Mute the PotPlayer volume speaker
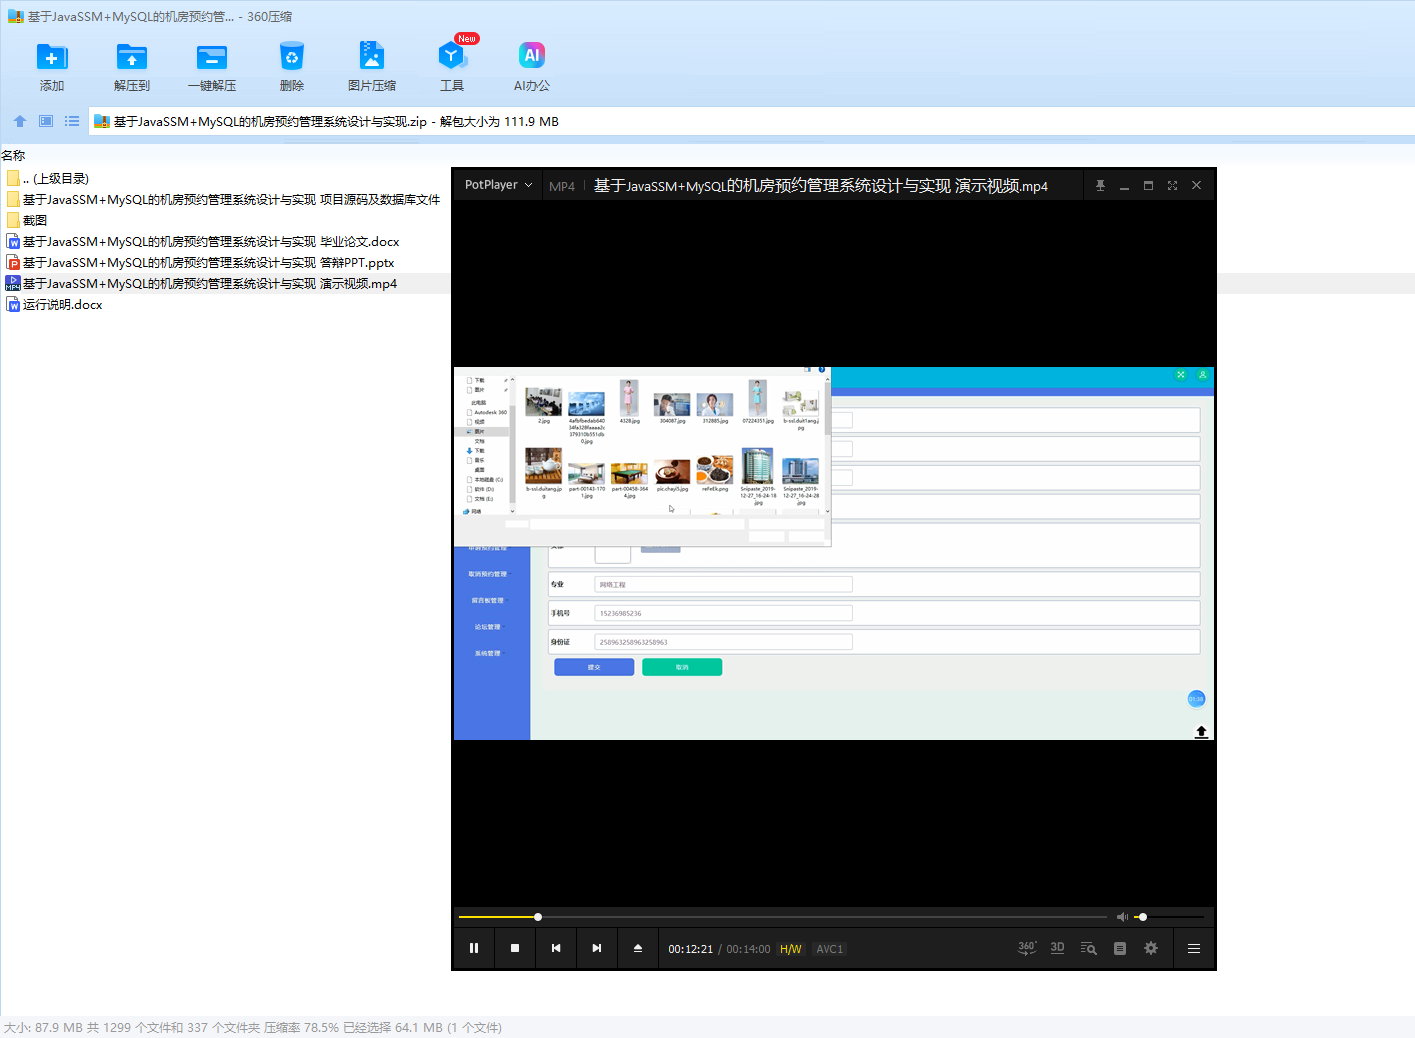The width and height of the screenshot is (1415, 1038). click(1122, 917)
